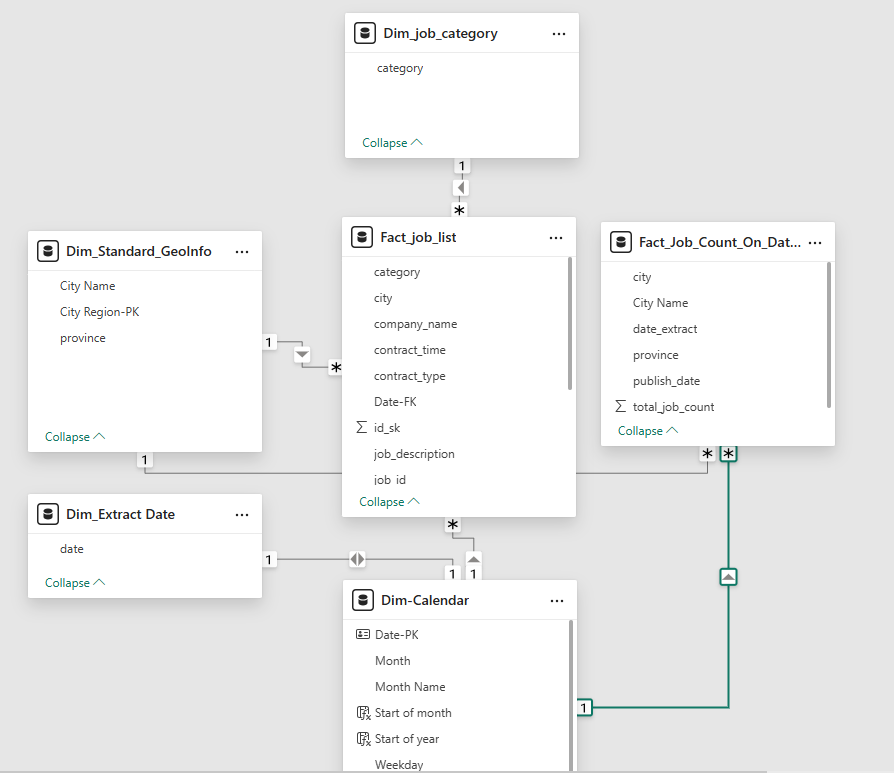Collapse the Fact_job_list table card

click(x=389, y=502)
